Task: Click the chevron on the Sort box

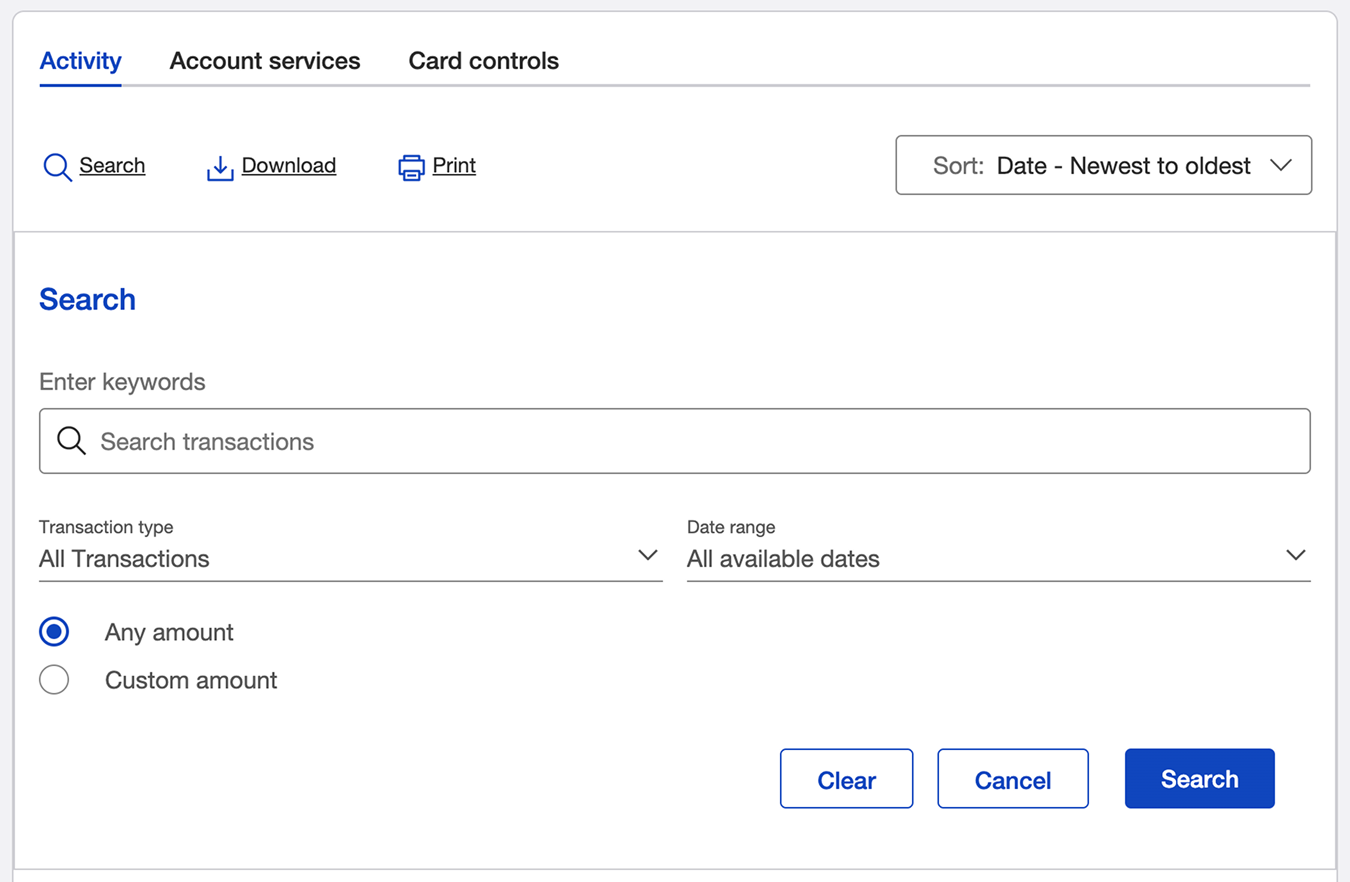Action: pyautogui.click(x=1281, y=166)
